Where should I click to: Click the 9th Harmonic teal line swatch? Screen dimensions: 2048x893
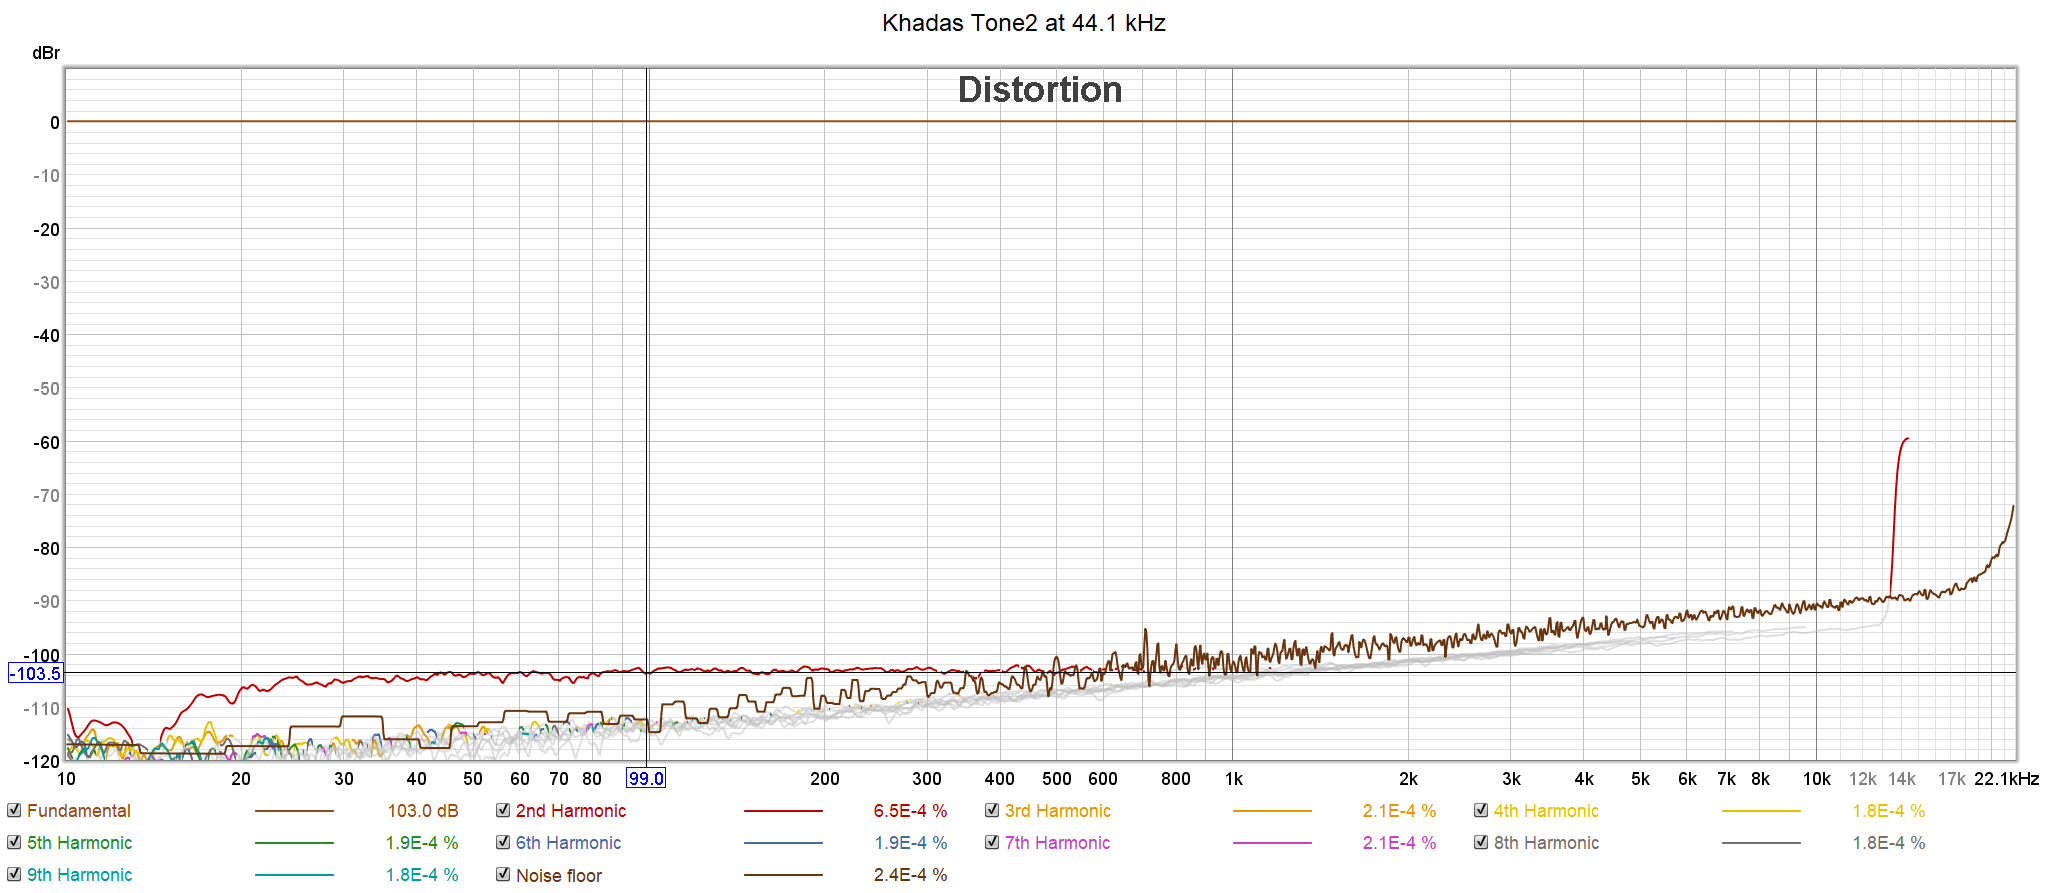(294, 875)
